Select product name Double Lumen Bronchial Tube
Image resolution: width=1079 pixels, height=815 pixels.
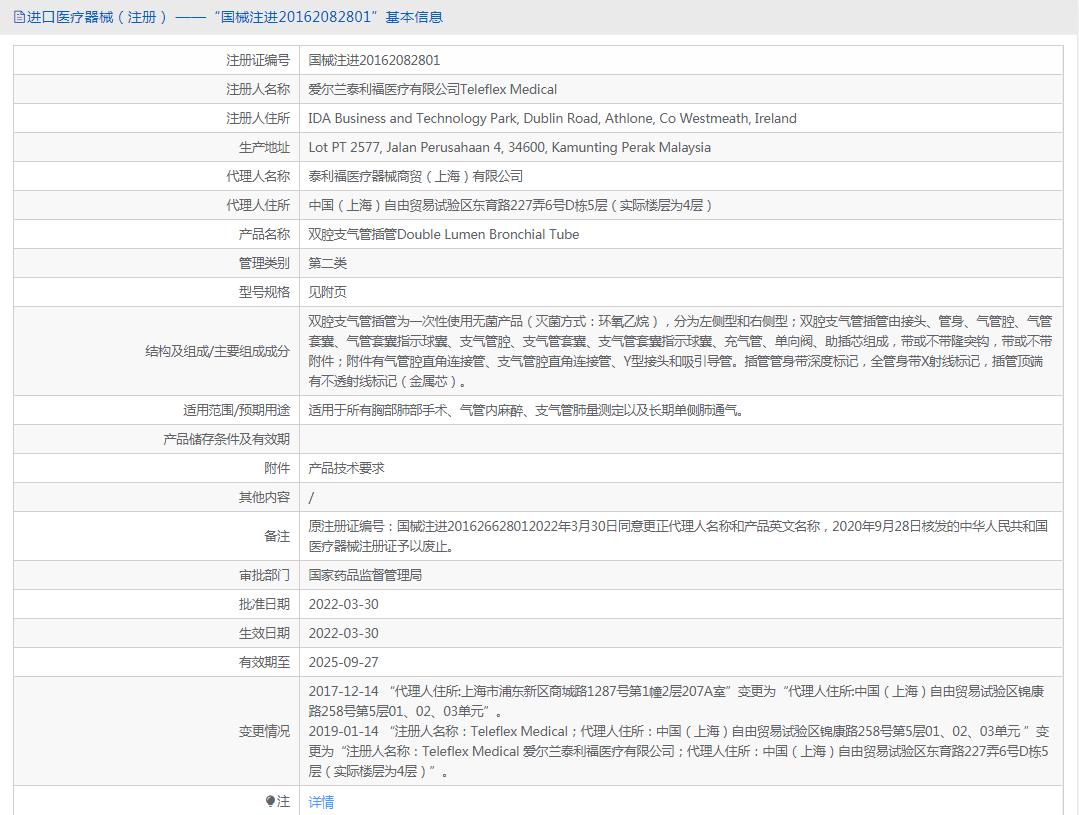444,234
